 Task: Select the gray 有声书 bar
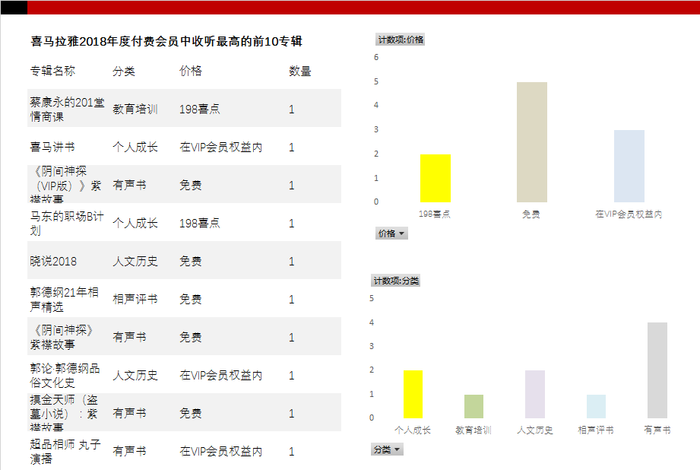point(657,370)
